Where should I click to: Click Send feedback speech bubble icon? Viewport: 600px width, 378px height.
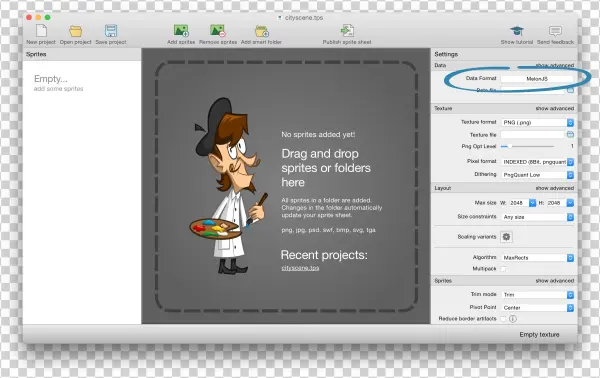point(555,31)
